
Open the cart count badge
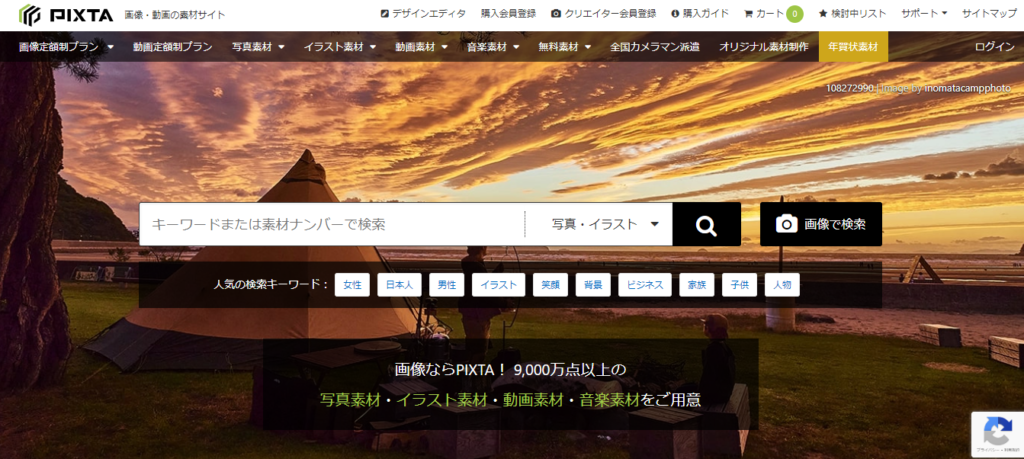pyautogui.click(x=795, y=14)
